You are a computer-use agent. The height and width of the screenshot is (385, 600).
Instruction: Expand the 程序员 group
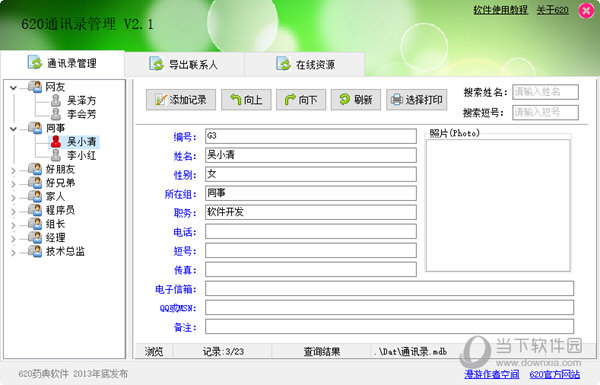[x=13, y=211]
